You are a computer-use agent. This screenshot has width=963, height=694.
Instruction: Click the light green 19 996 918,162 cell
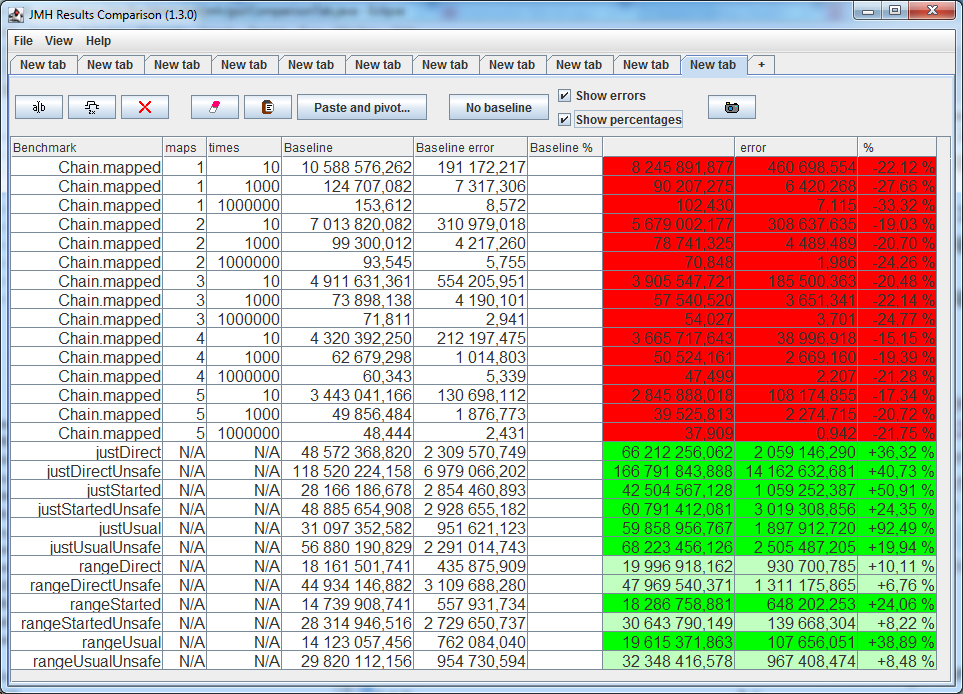(x=668, y=566)
